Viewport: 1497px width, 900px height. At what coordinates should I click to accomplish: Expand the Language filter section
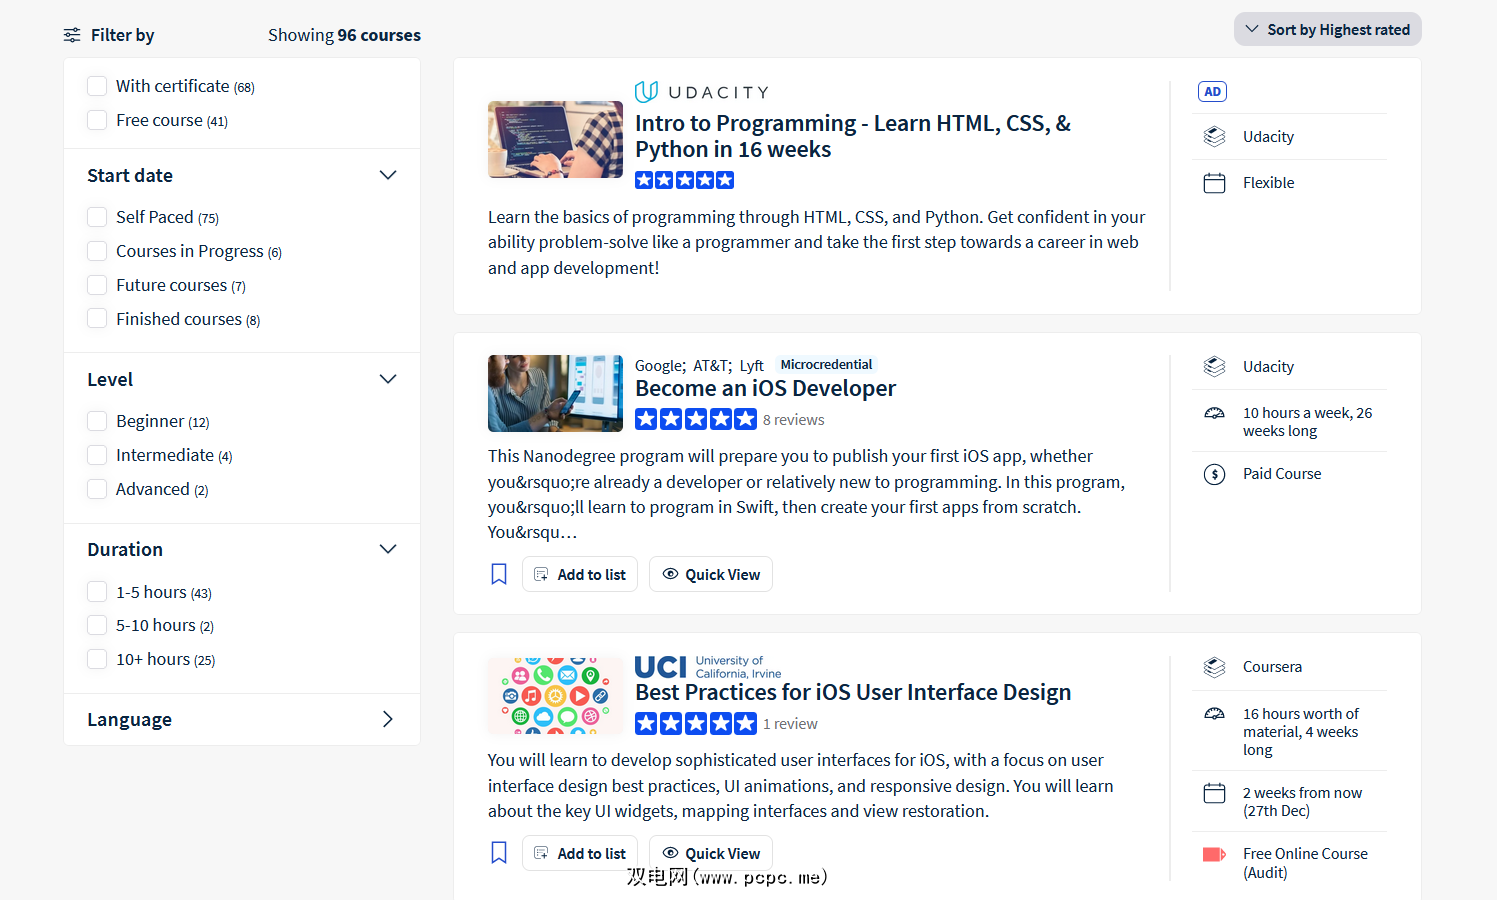[x=388, y=719]
